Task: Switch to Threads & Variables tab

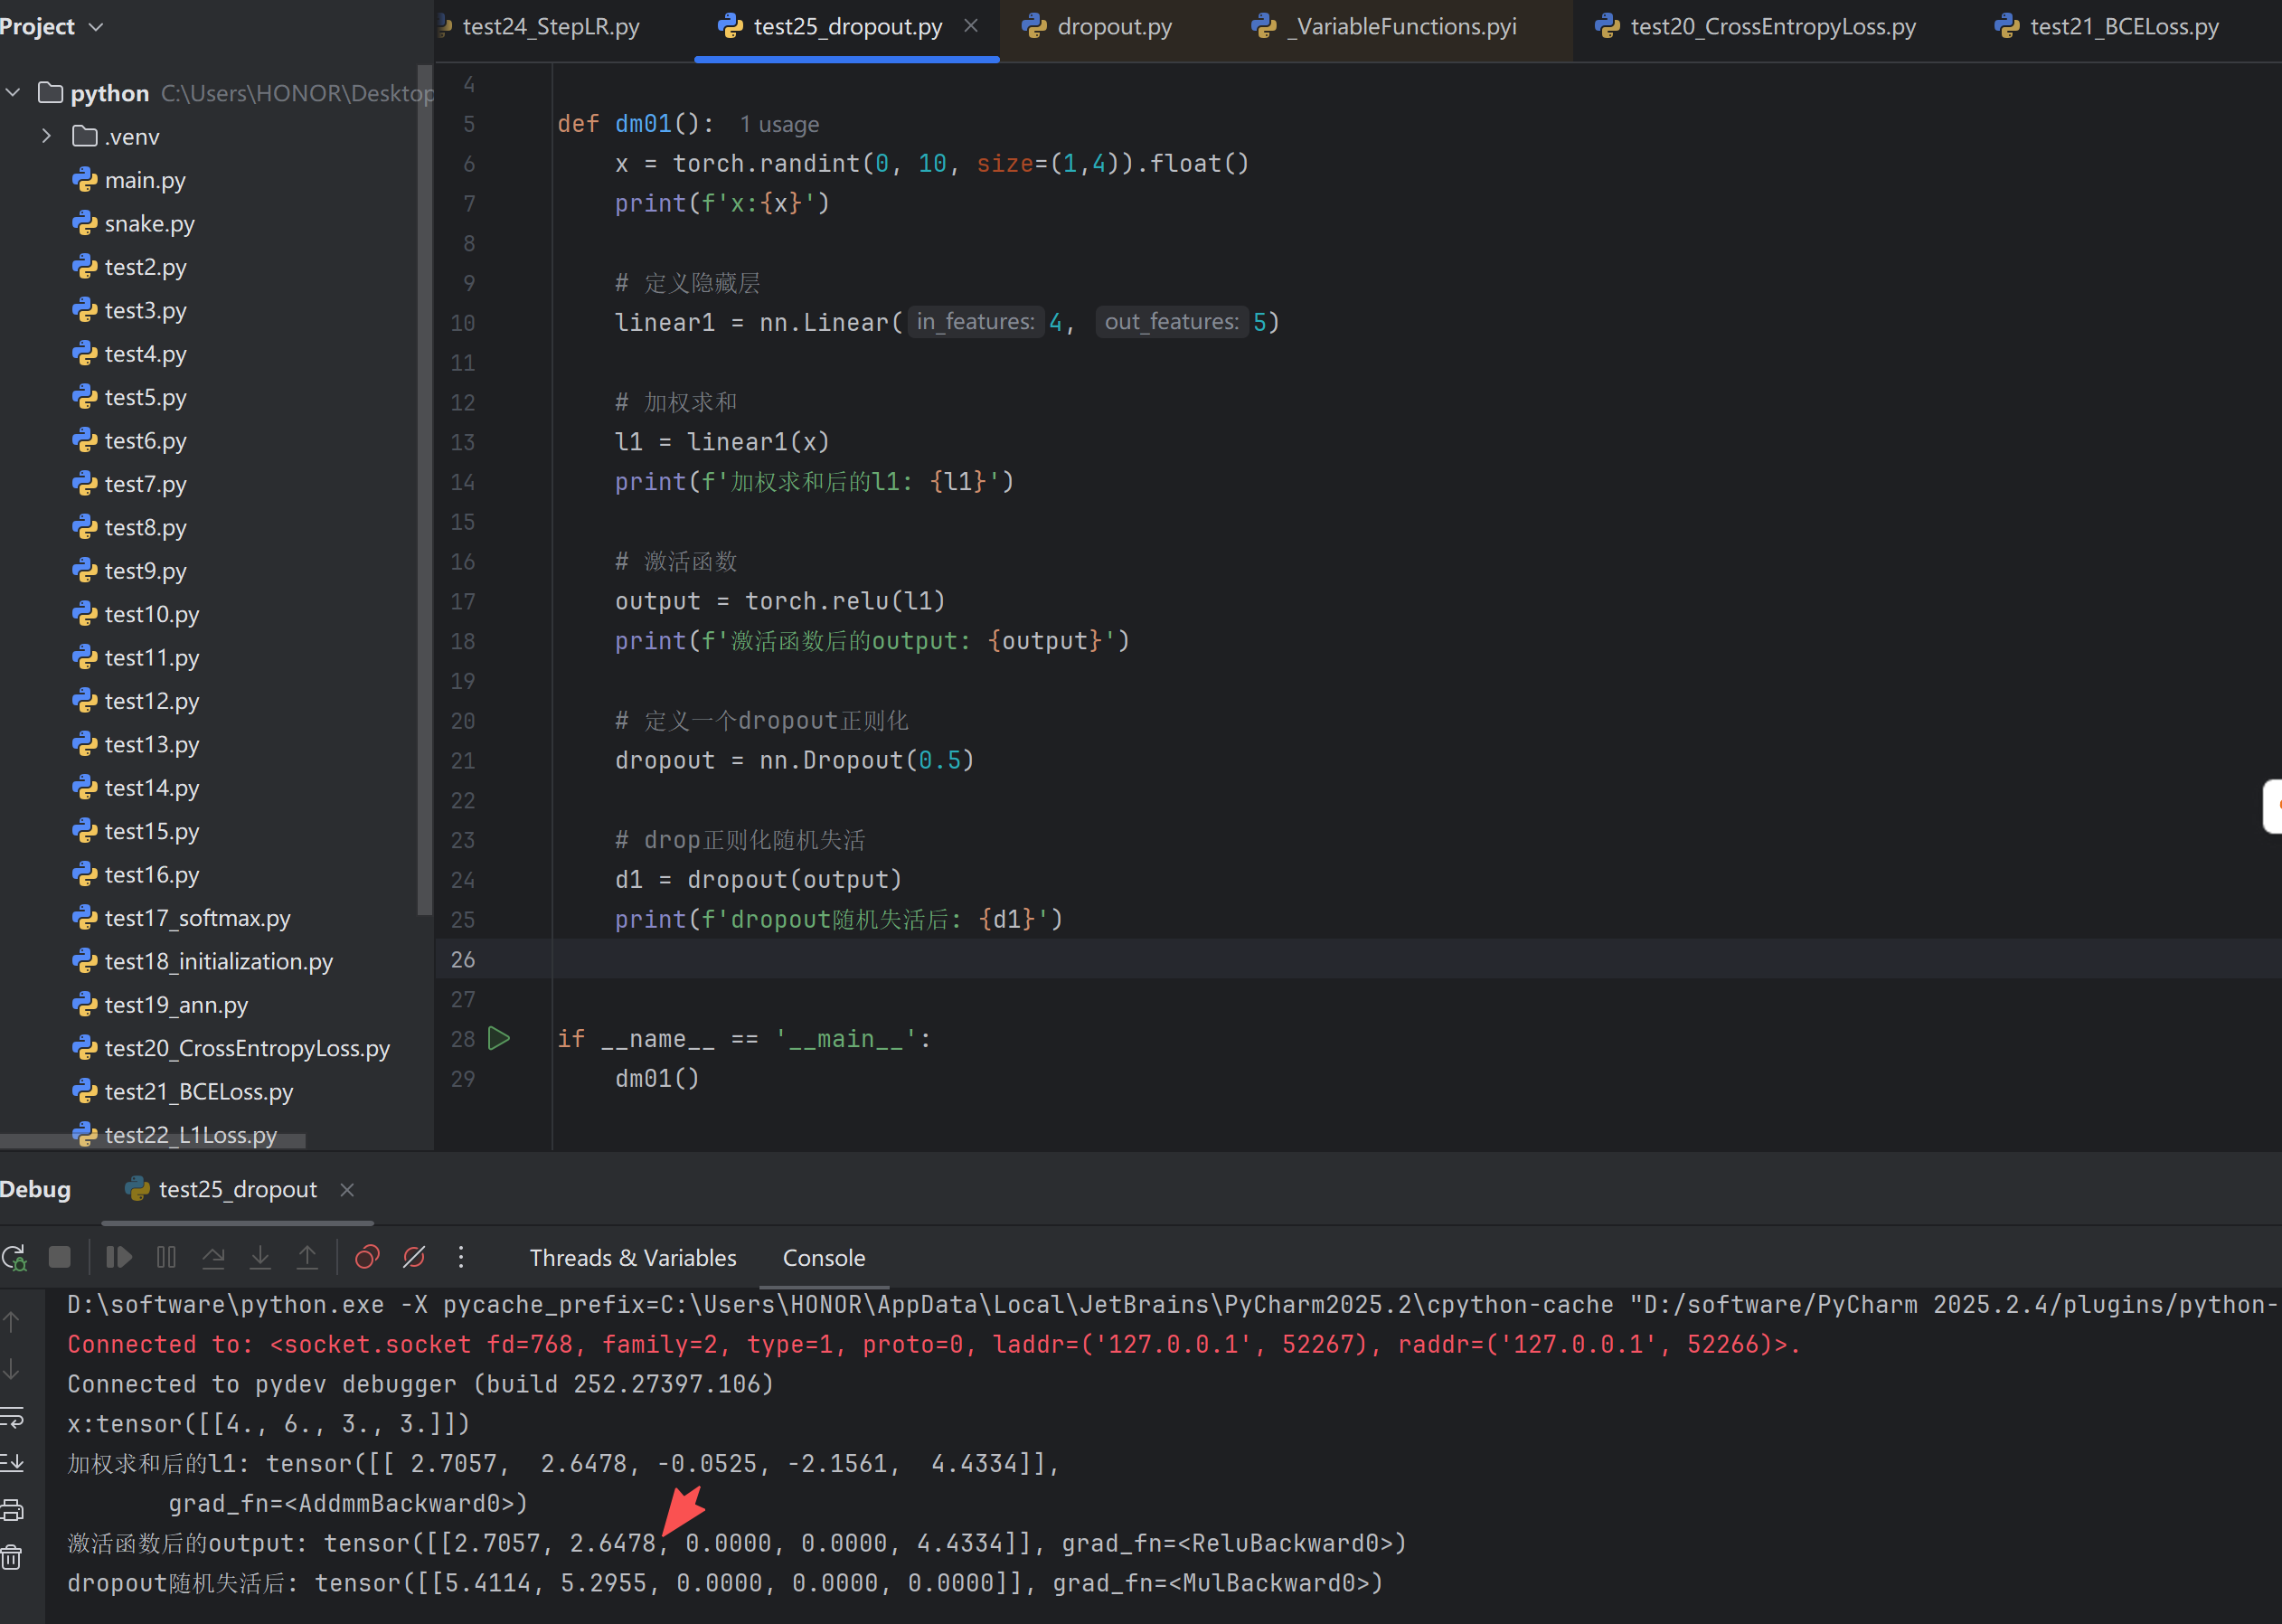Action: [x=632, y=1258]
